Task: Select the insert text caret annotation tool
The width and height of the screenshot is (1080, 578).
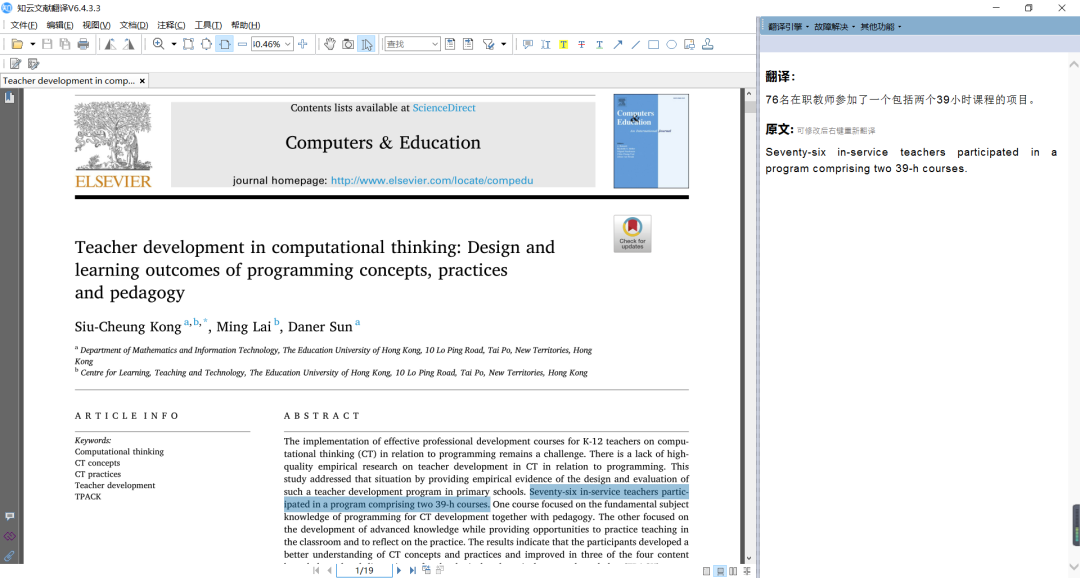Action: (546, 44)
